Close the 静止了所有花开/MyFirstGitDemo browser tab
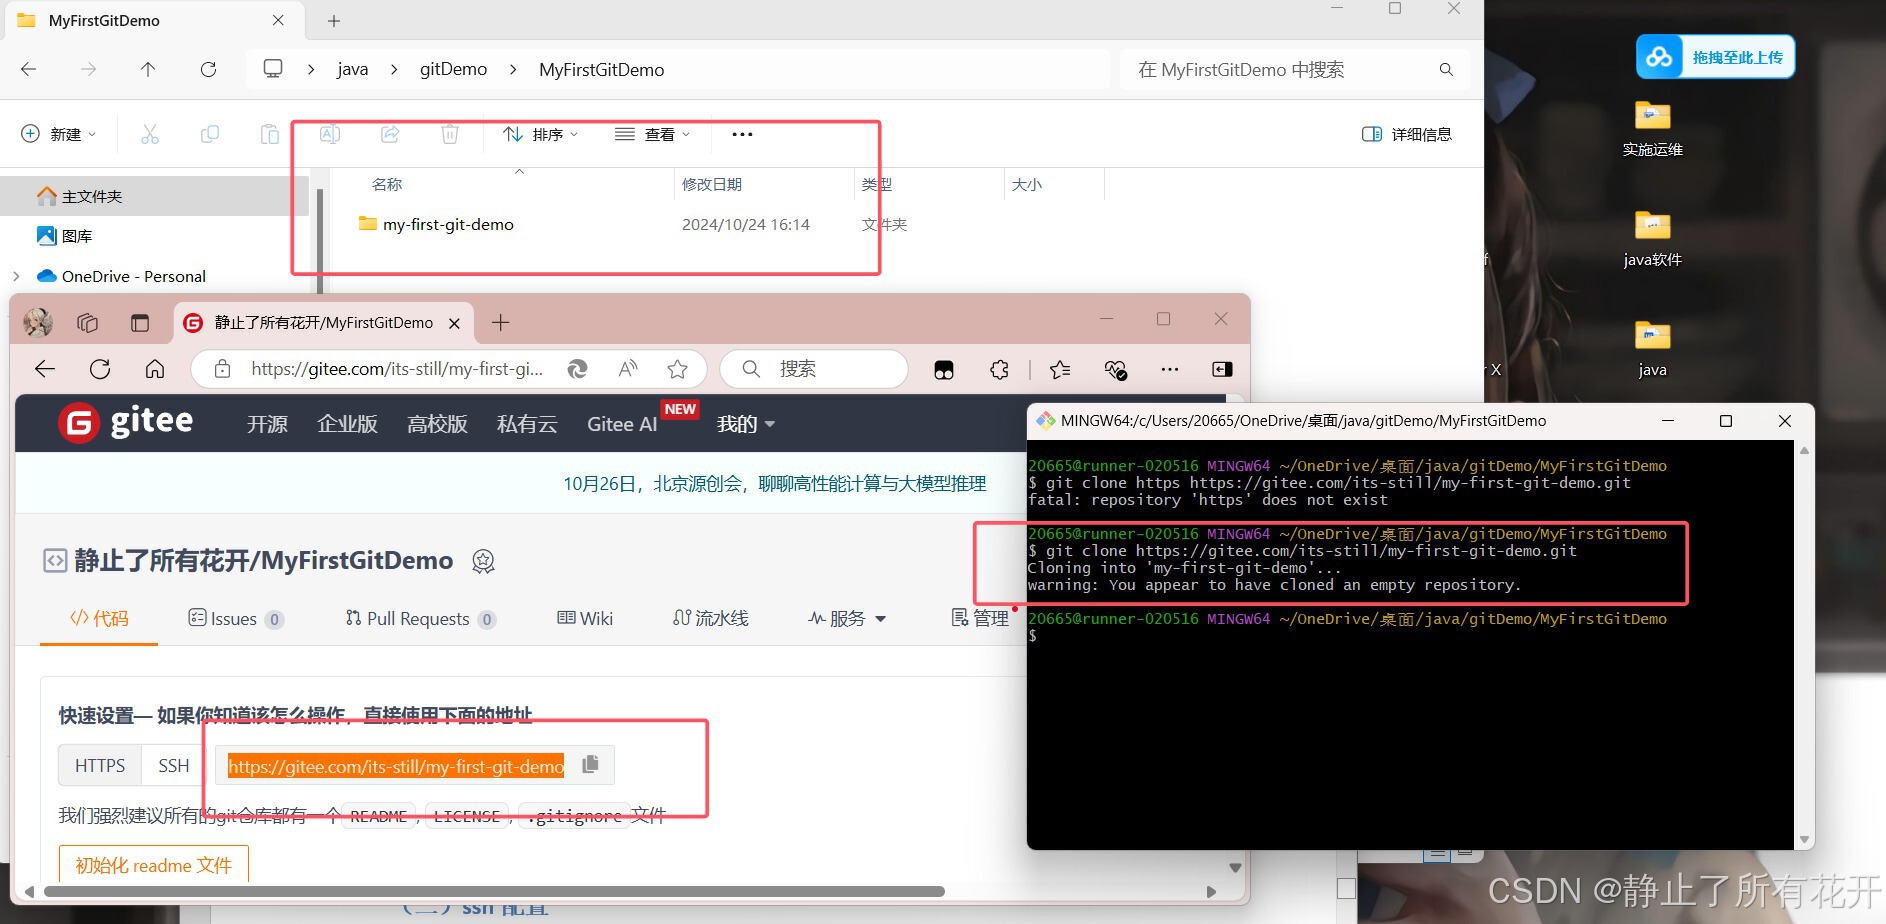 454,323
